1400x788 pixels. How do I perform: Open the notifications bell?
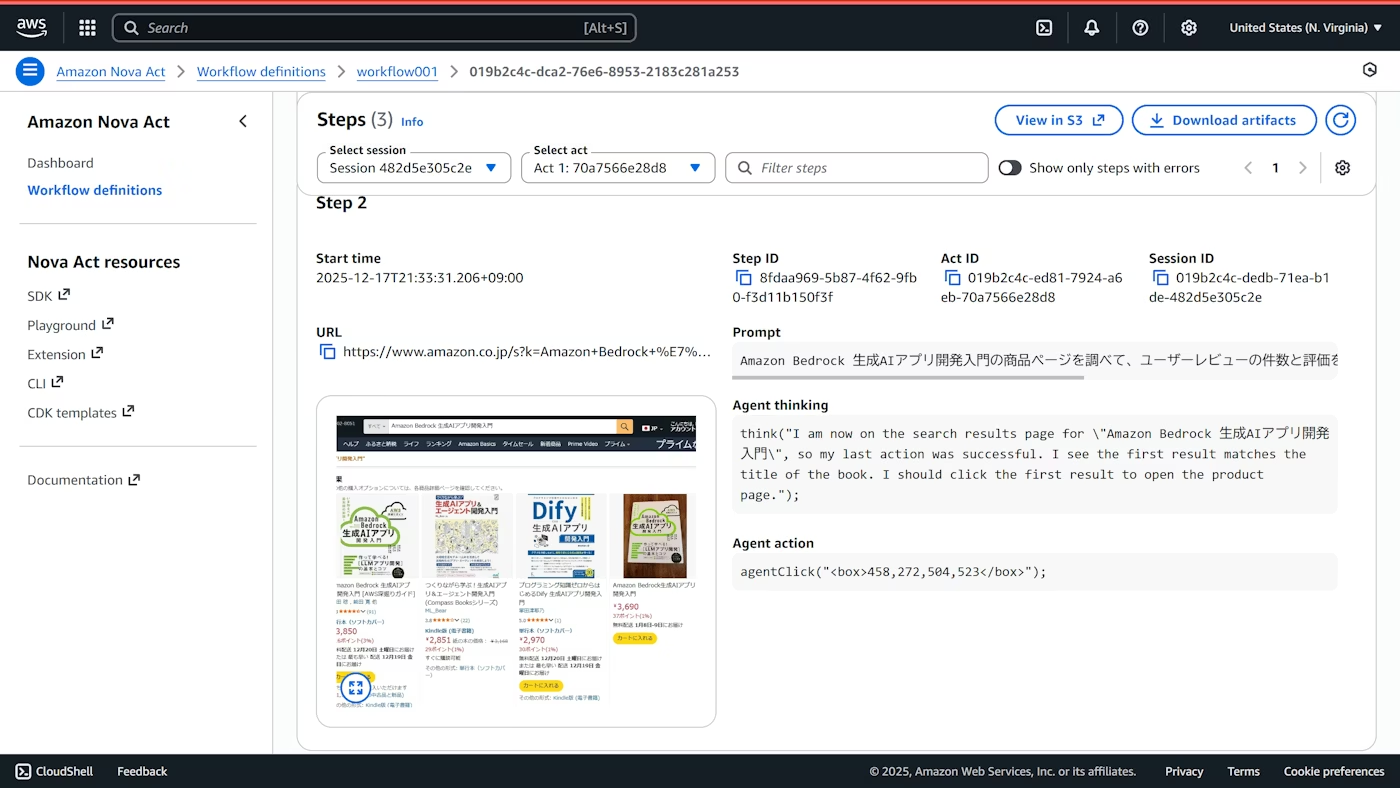1092,28
